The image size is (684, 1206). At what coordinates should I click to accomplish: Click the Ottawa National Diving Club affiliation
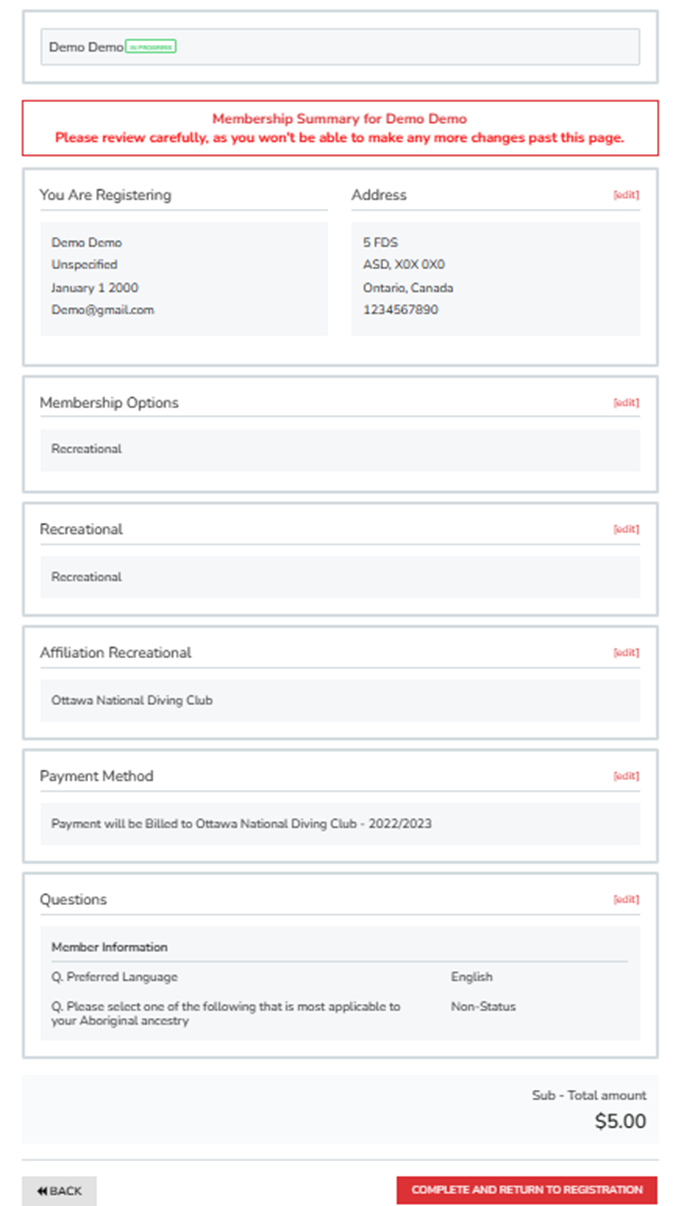click(132, 701)
